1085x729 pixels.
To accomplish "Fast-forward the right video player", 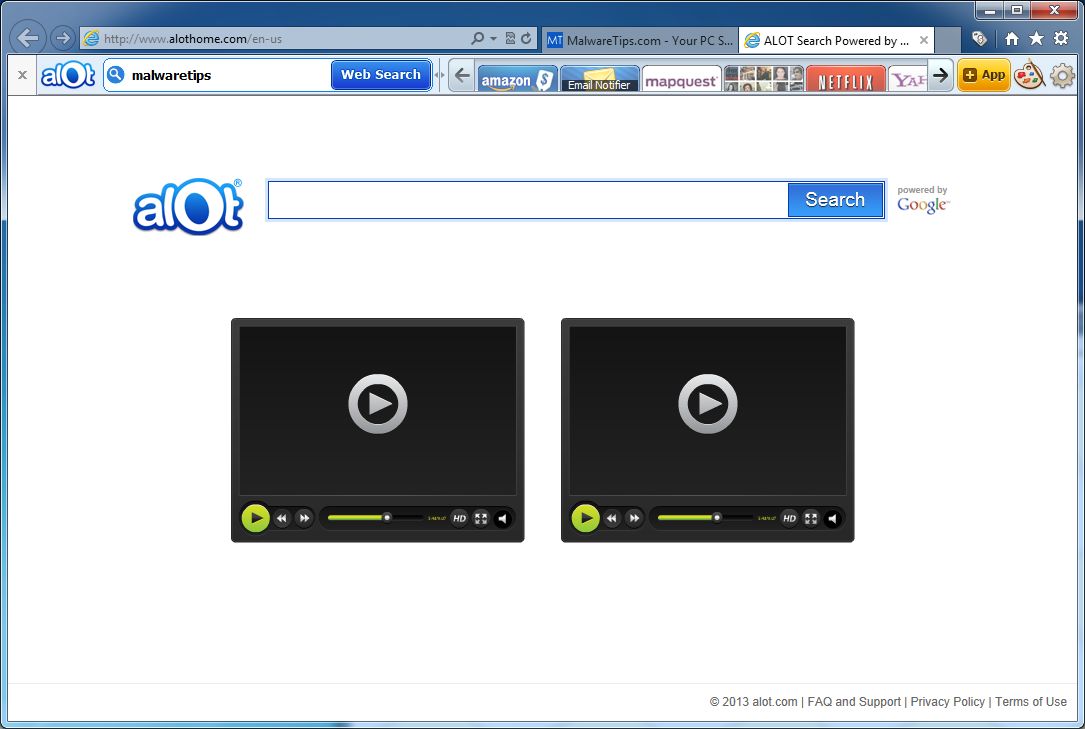I will 634,518.
